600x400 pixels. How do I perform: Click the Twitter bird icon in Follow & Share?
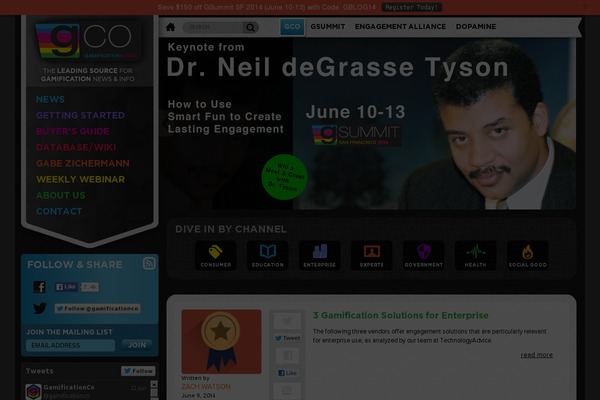pos(40,308)
